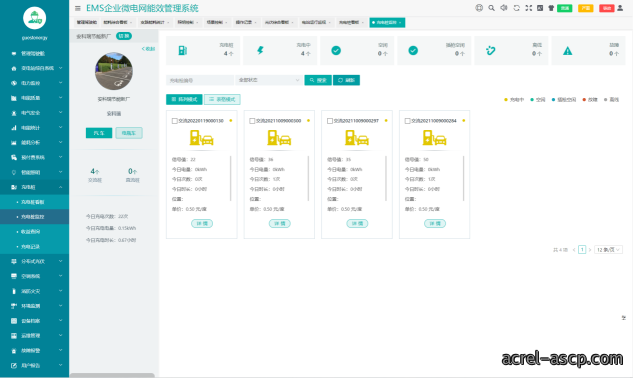Switch to the highlighted teal page tab

pos(387,23)
